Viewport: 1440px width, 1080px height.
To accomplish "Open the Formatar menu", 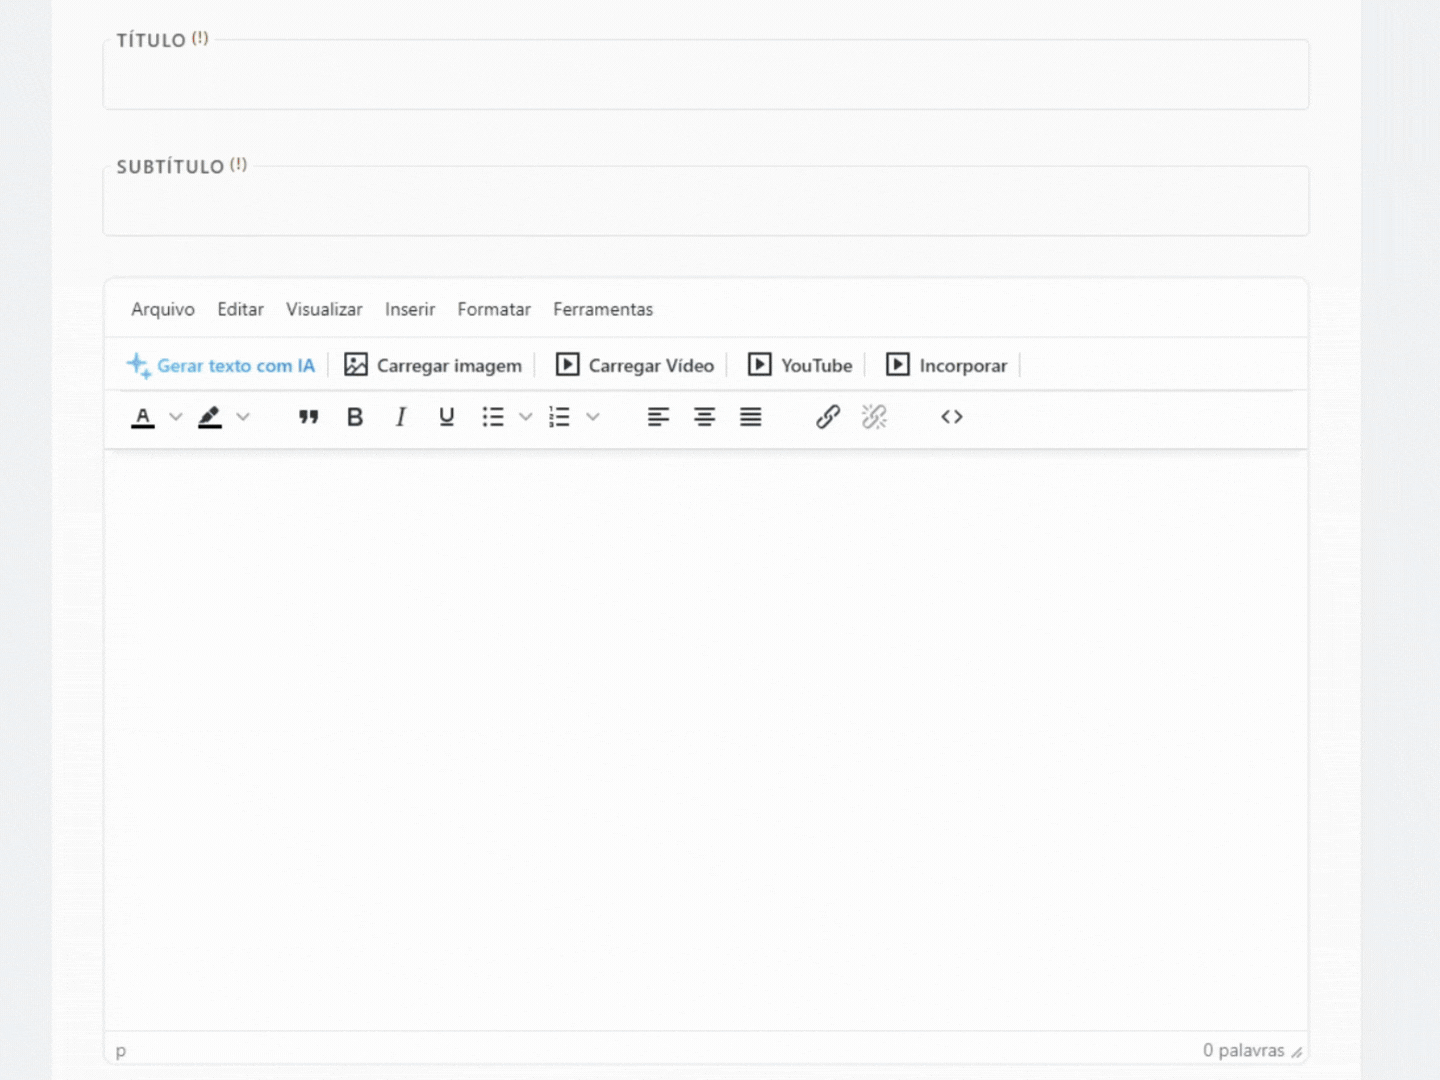I will [494, 309].
